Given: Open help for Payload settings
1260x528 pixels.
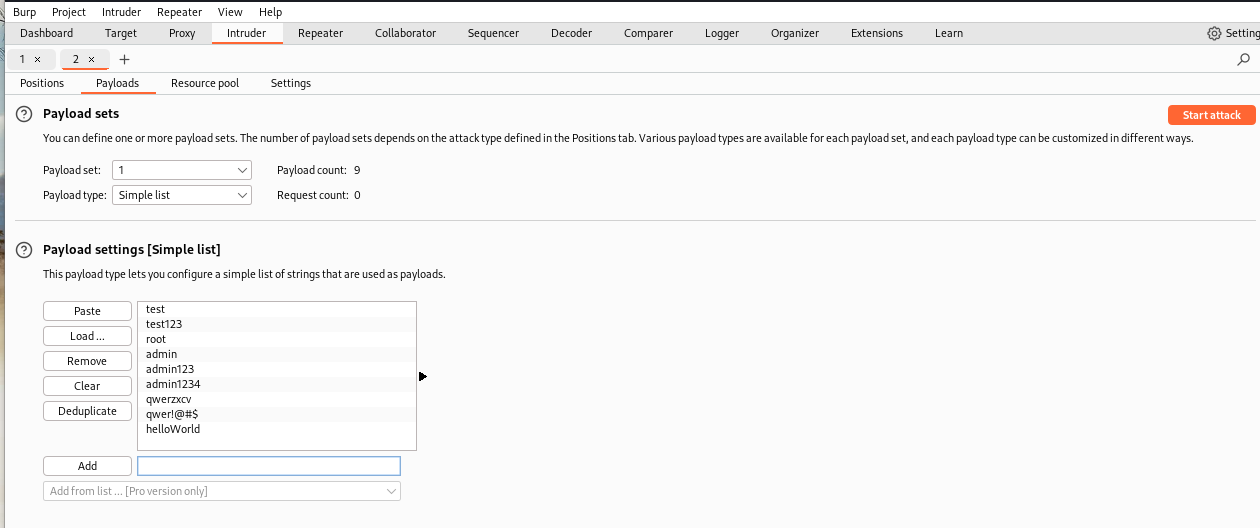Looking at the screenshot, I should click(25, 249).
